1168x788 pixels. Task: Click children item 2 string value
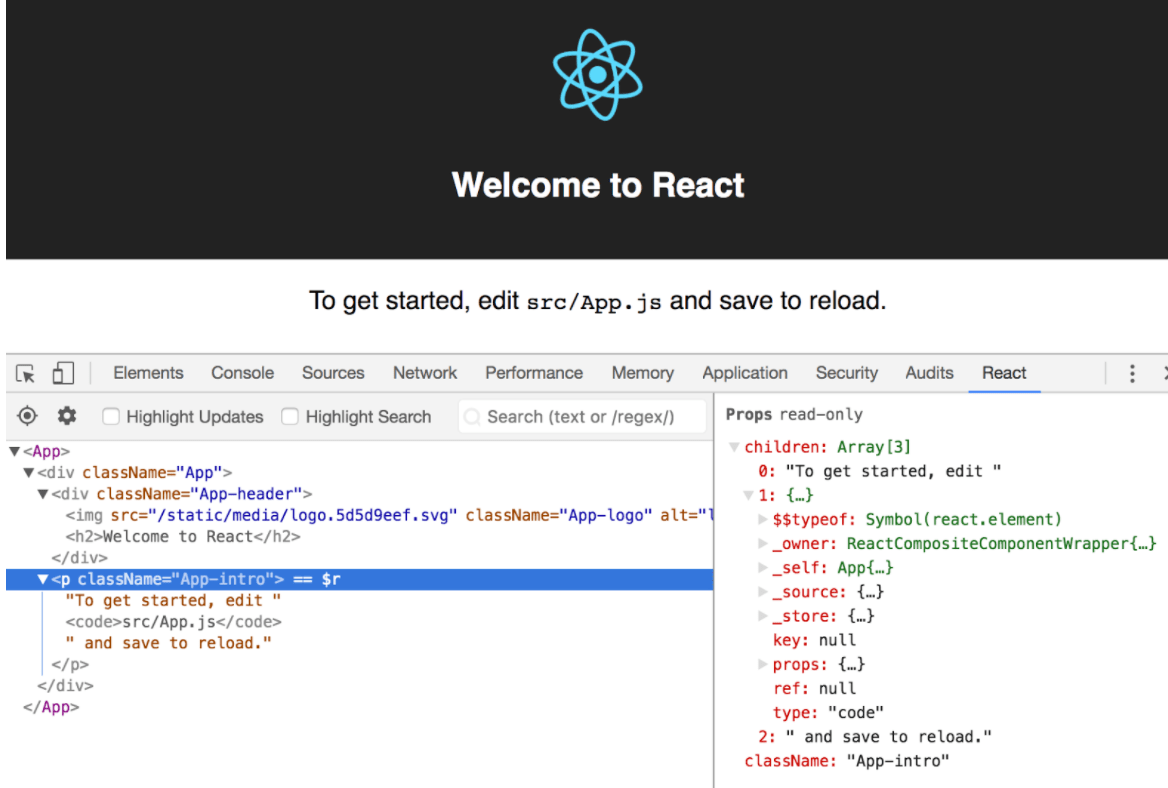(889, 737)
